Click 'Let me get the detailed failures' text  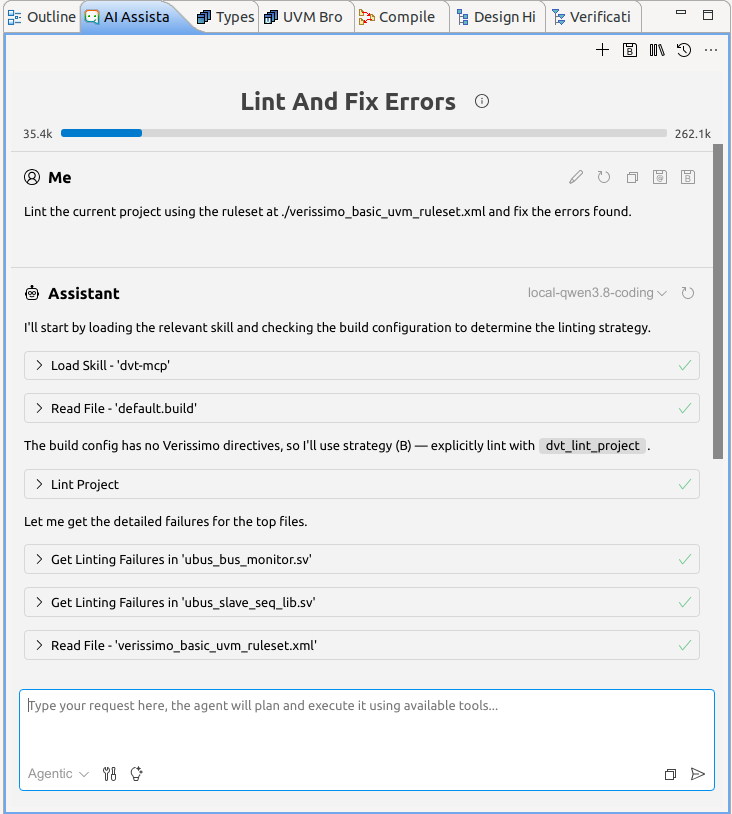(166, 521)
